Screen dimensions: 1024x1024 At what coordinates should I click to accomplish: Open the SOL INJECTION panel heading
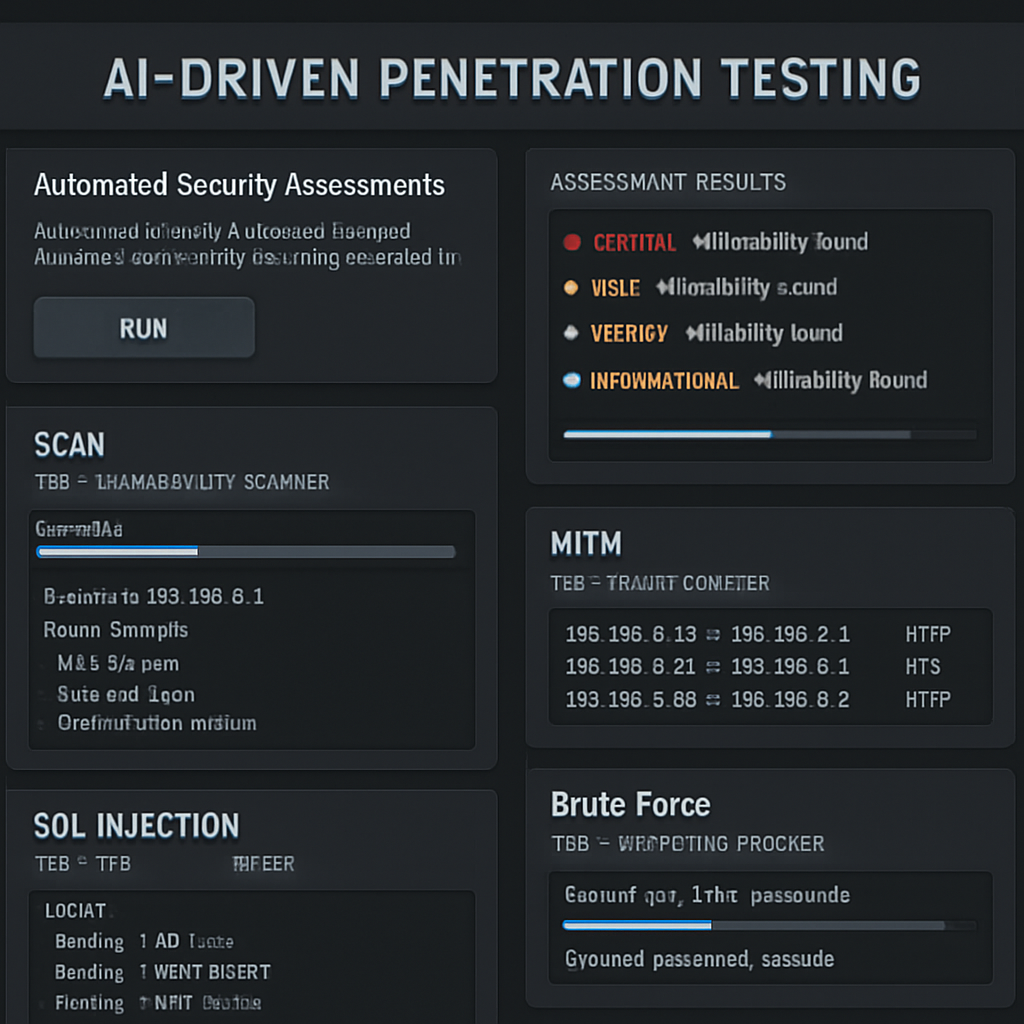click(136, 825)
